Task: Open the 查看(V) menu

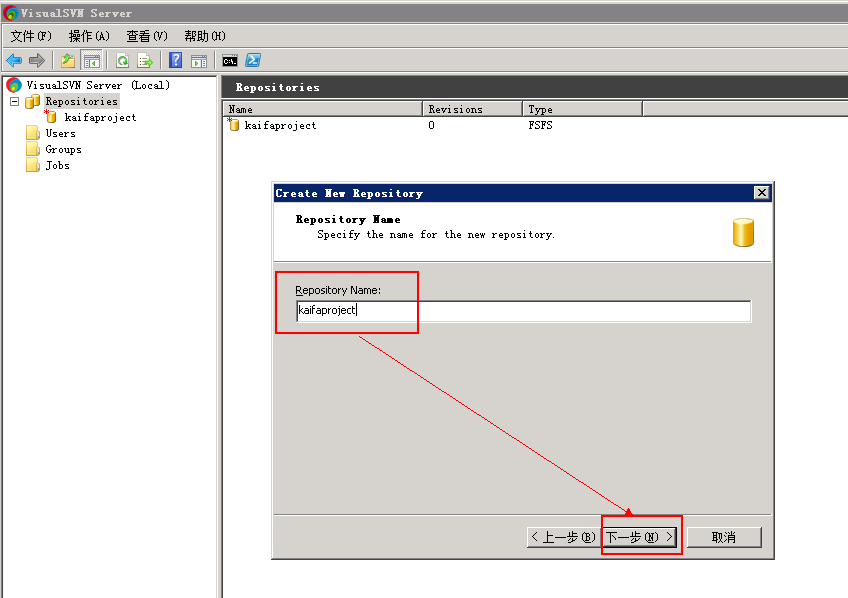Action: coord(147,36)
